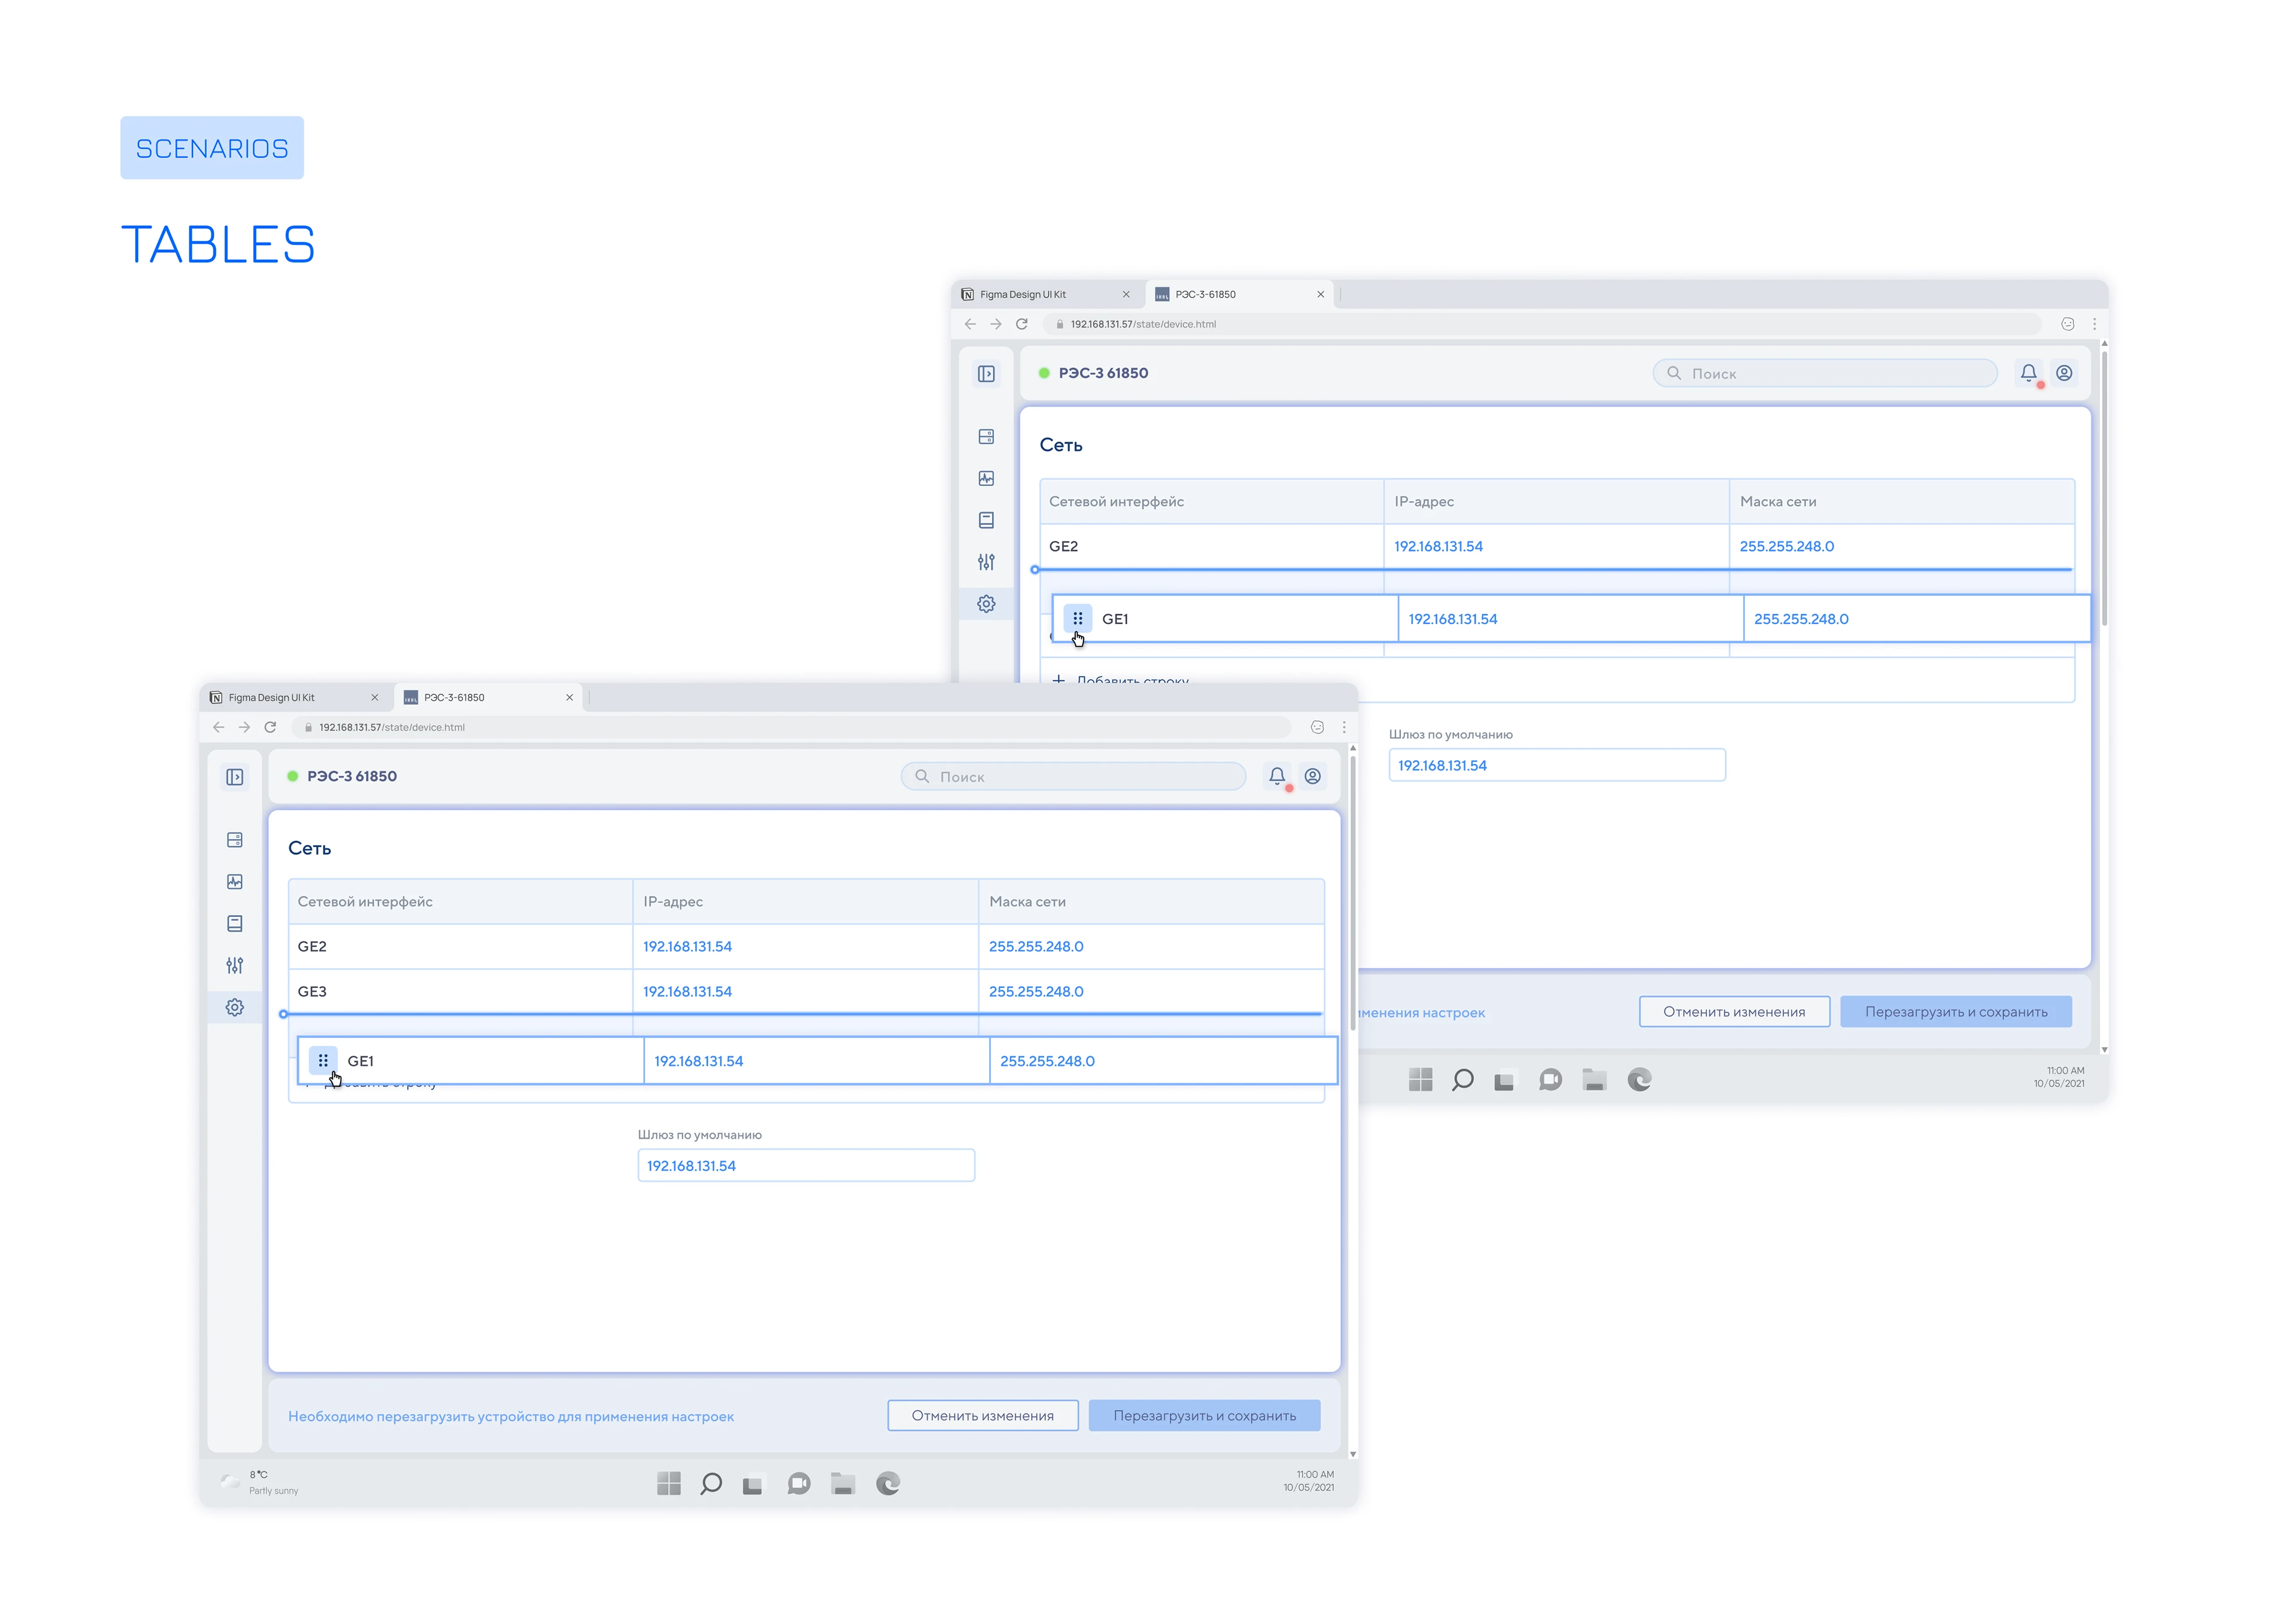
Task: Toggle sidebar panel icon in back window
Action: 987,374
